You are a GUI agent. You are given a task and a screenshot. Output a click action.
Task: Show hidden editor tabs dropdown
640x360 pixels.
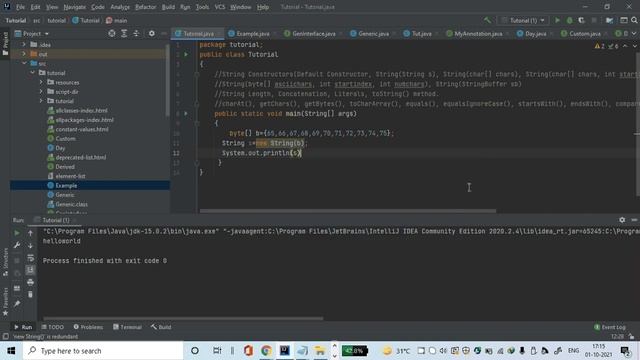pos(634,33)
